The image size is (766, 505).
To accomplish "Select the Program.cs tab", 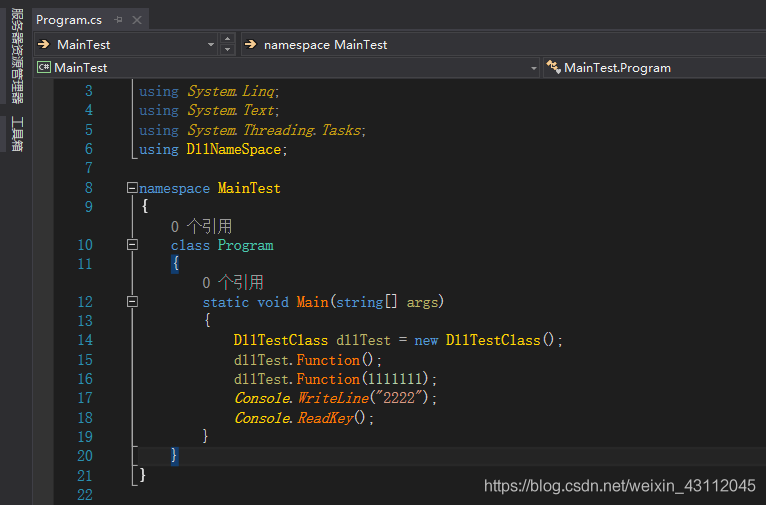I will 69,20.
